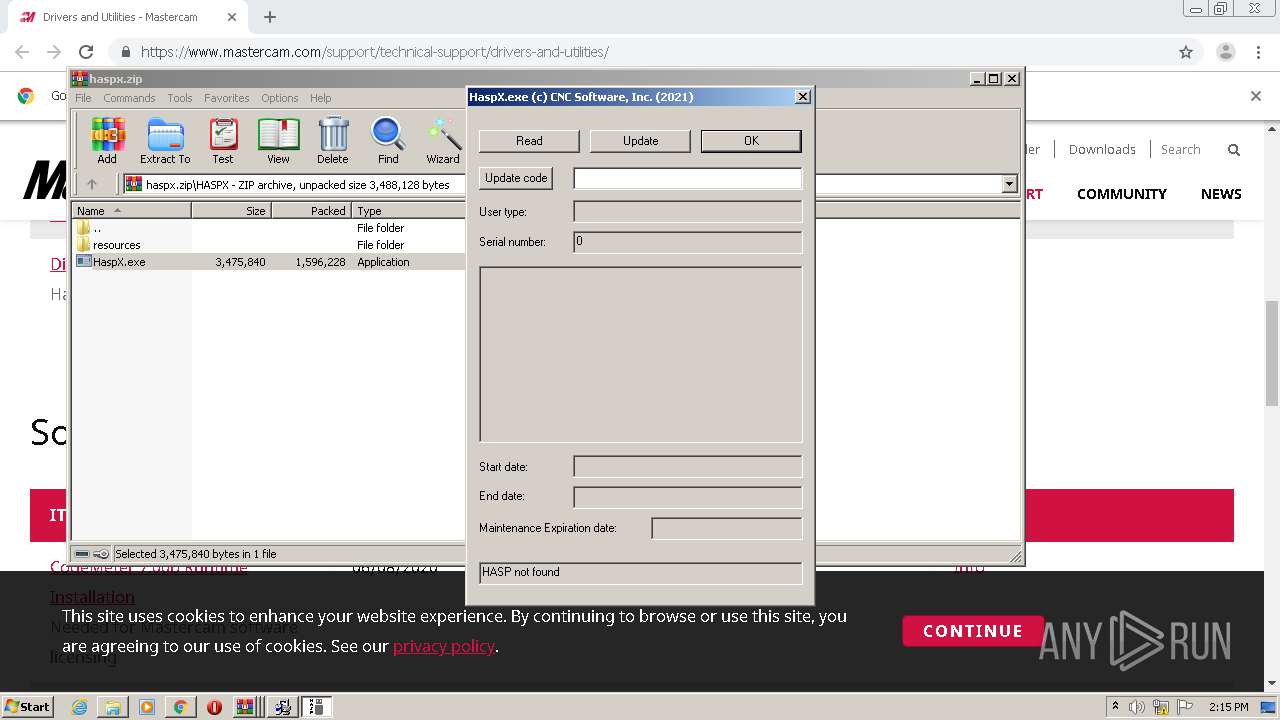
Task: Click volume speaker tray icon
Action: coord(1137,707)
